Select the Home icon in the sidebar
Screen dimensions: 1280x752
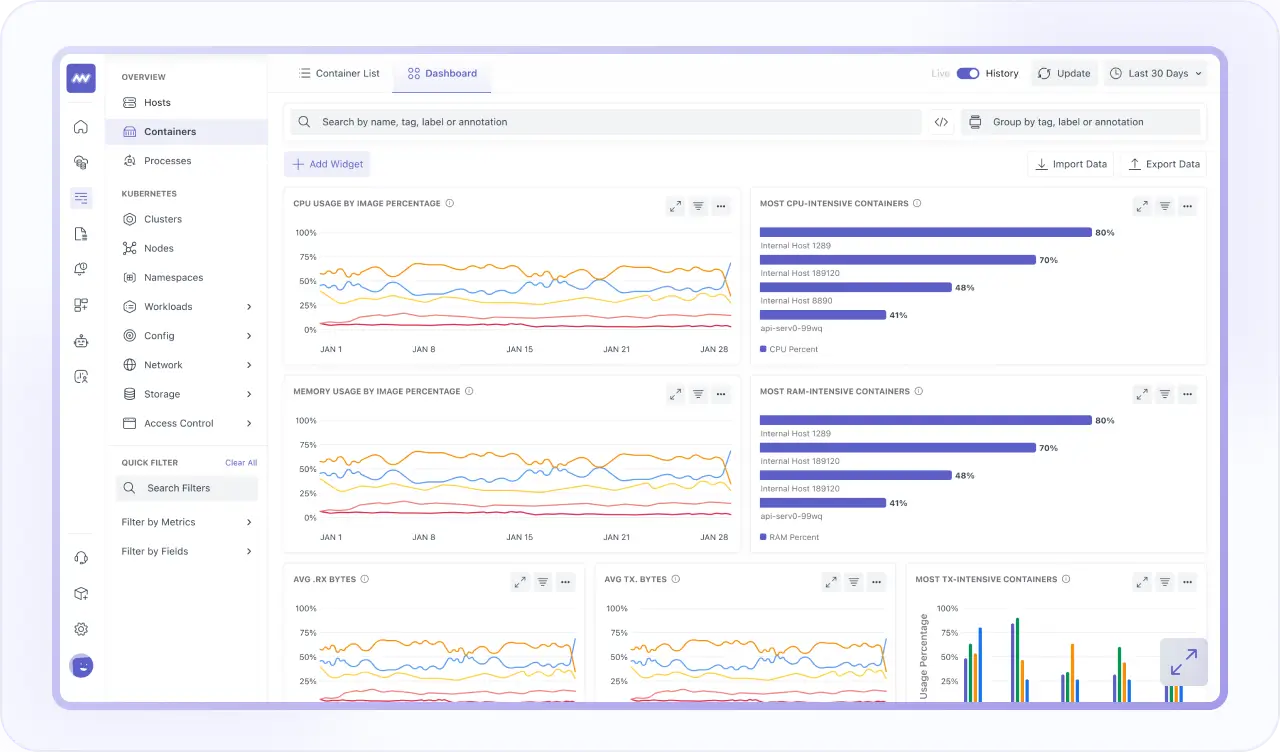coord(81,126)
